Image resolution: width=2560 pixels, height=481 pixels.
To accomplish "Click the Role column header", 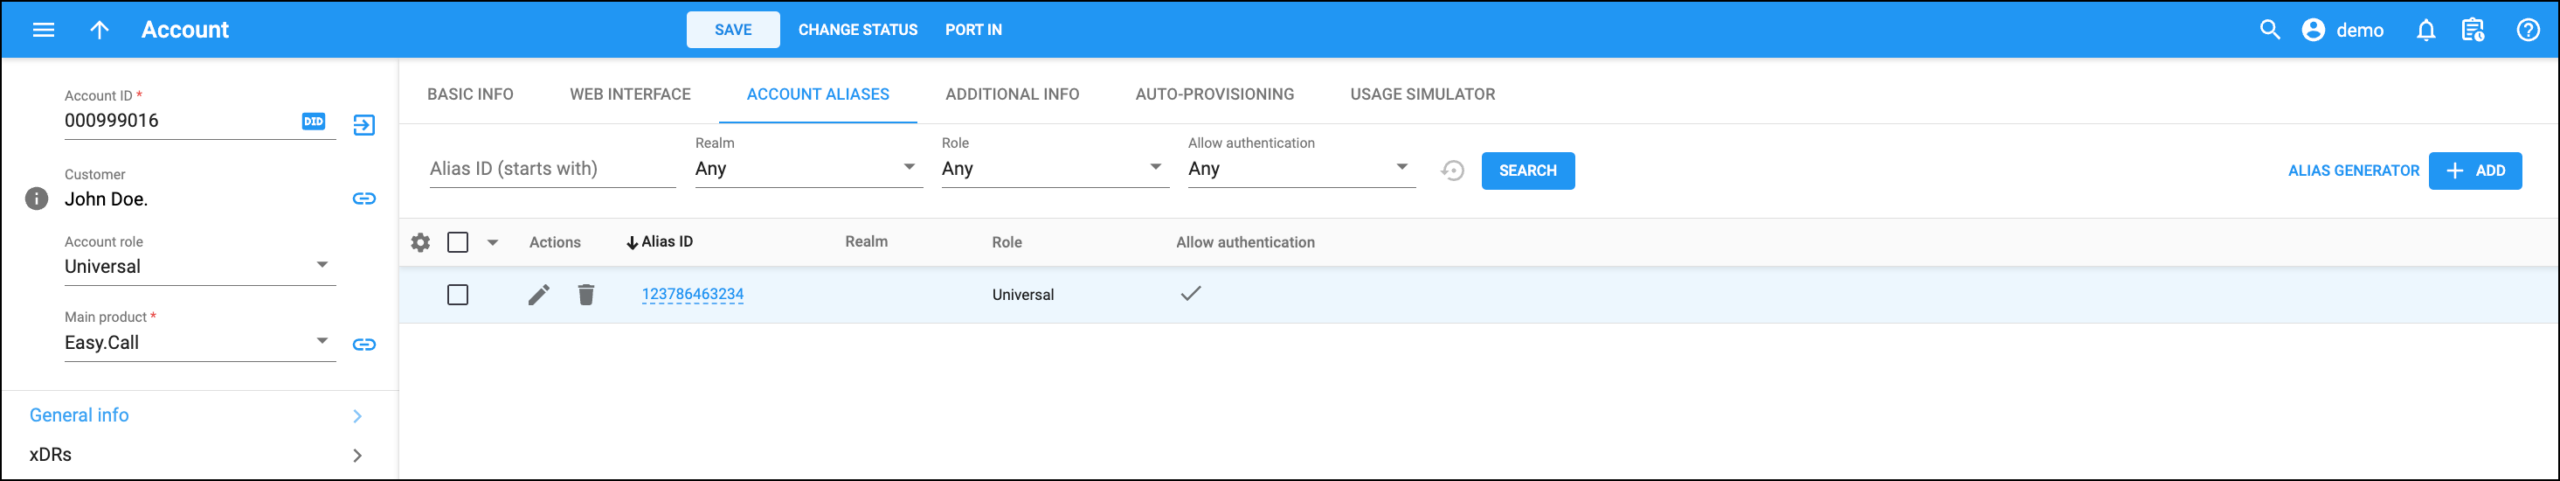I will (1006, 242).
